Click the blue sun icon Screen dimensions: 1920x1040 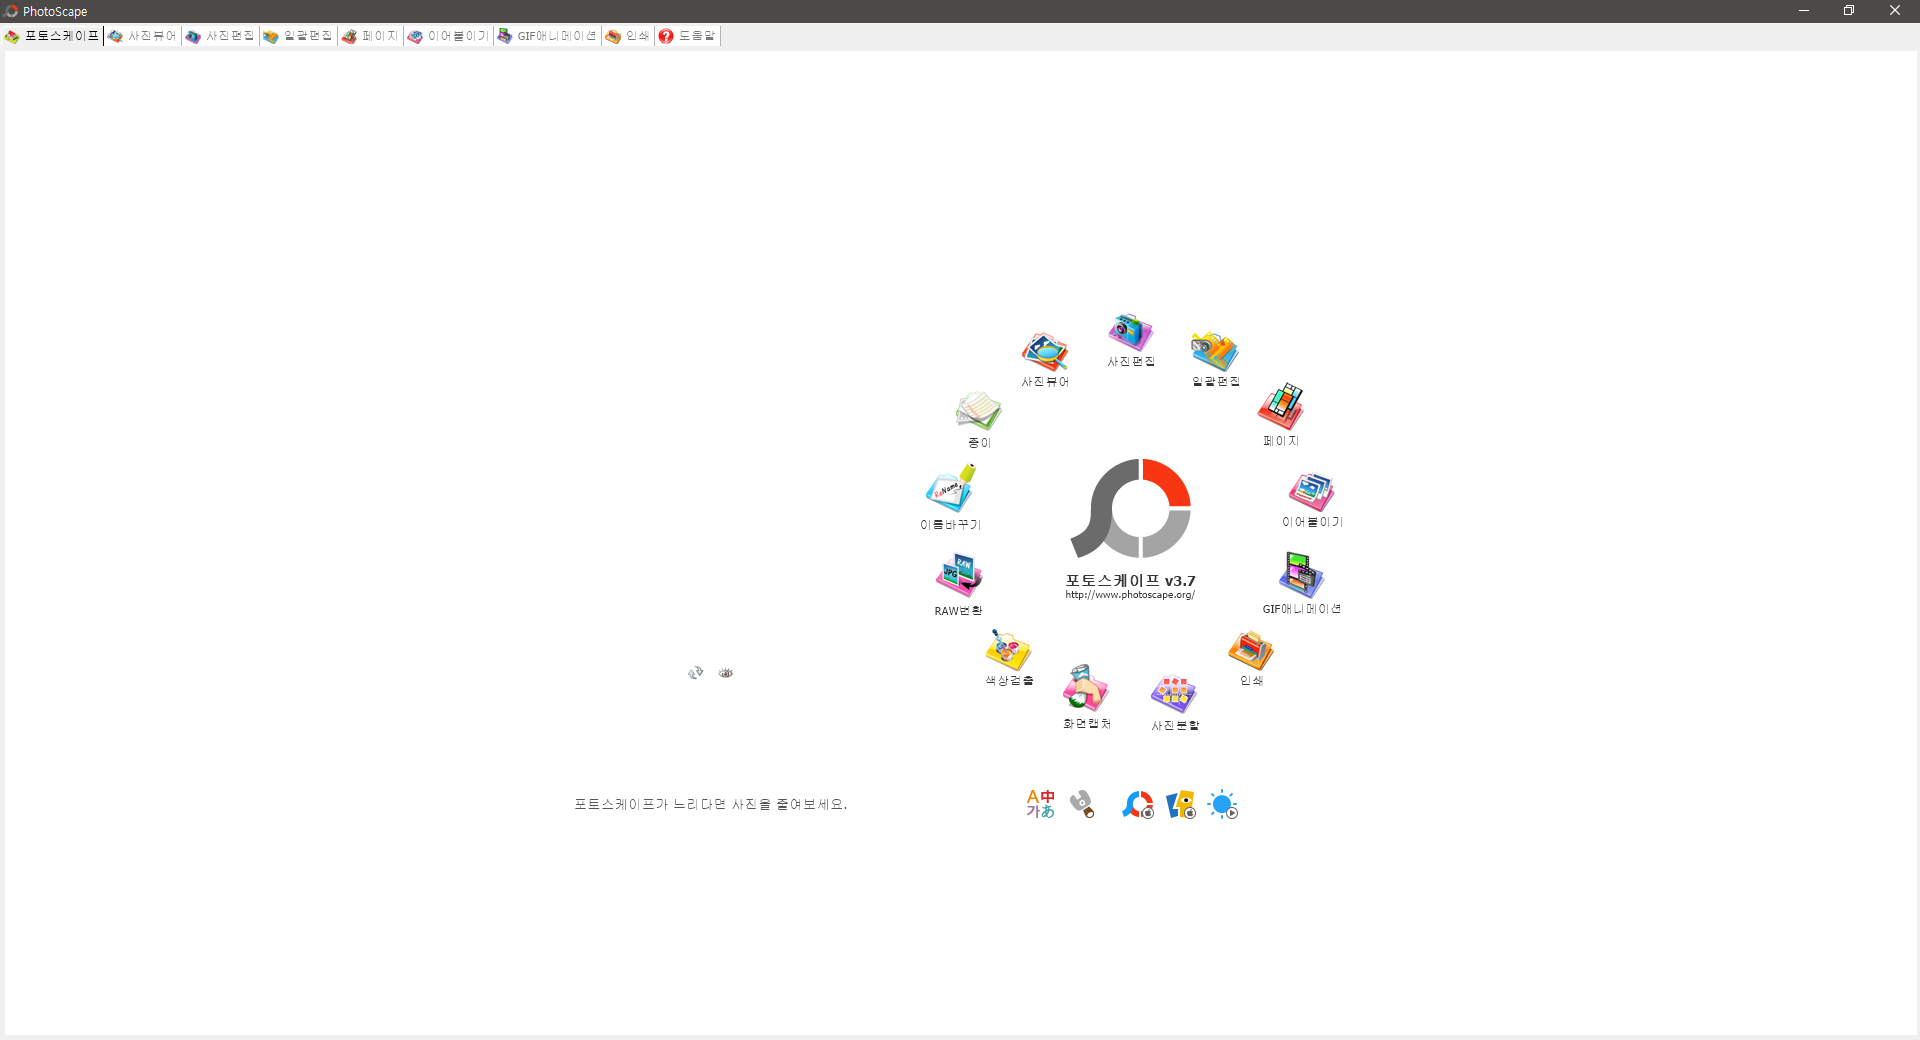[1223, 804]
